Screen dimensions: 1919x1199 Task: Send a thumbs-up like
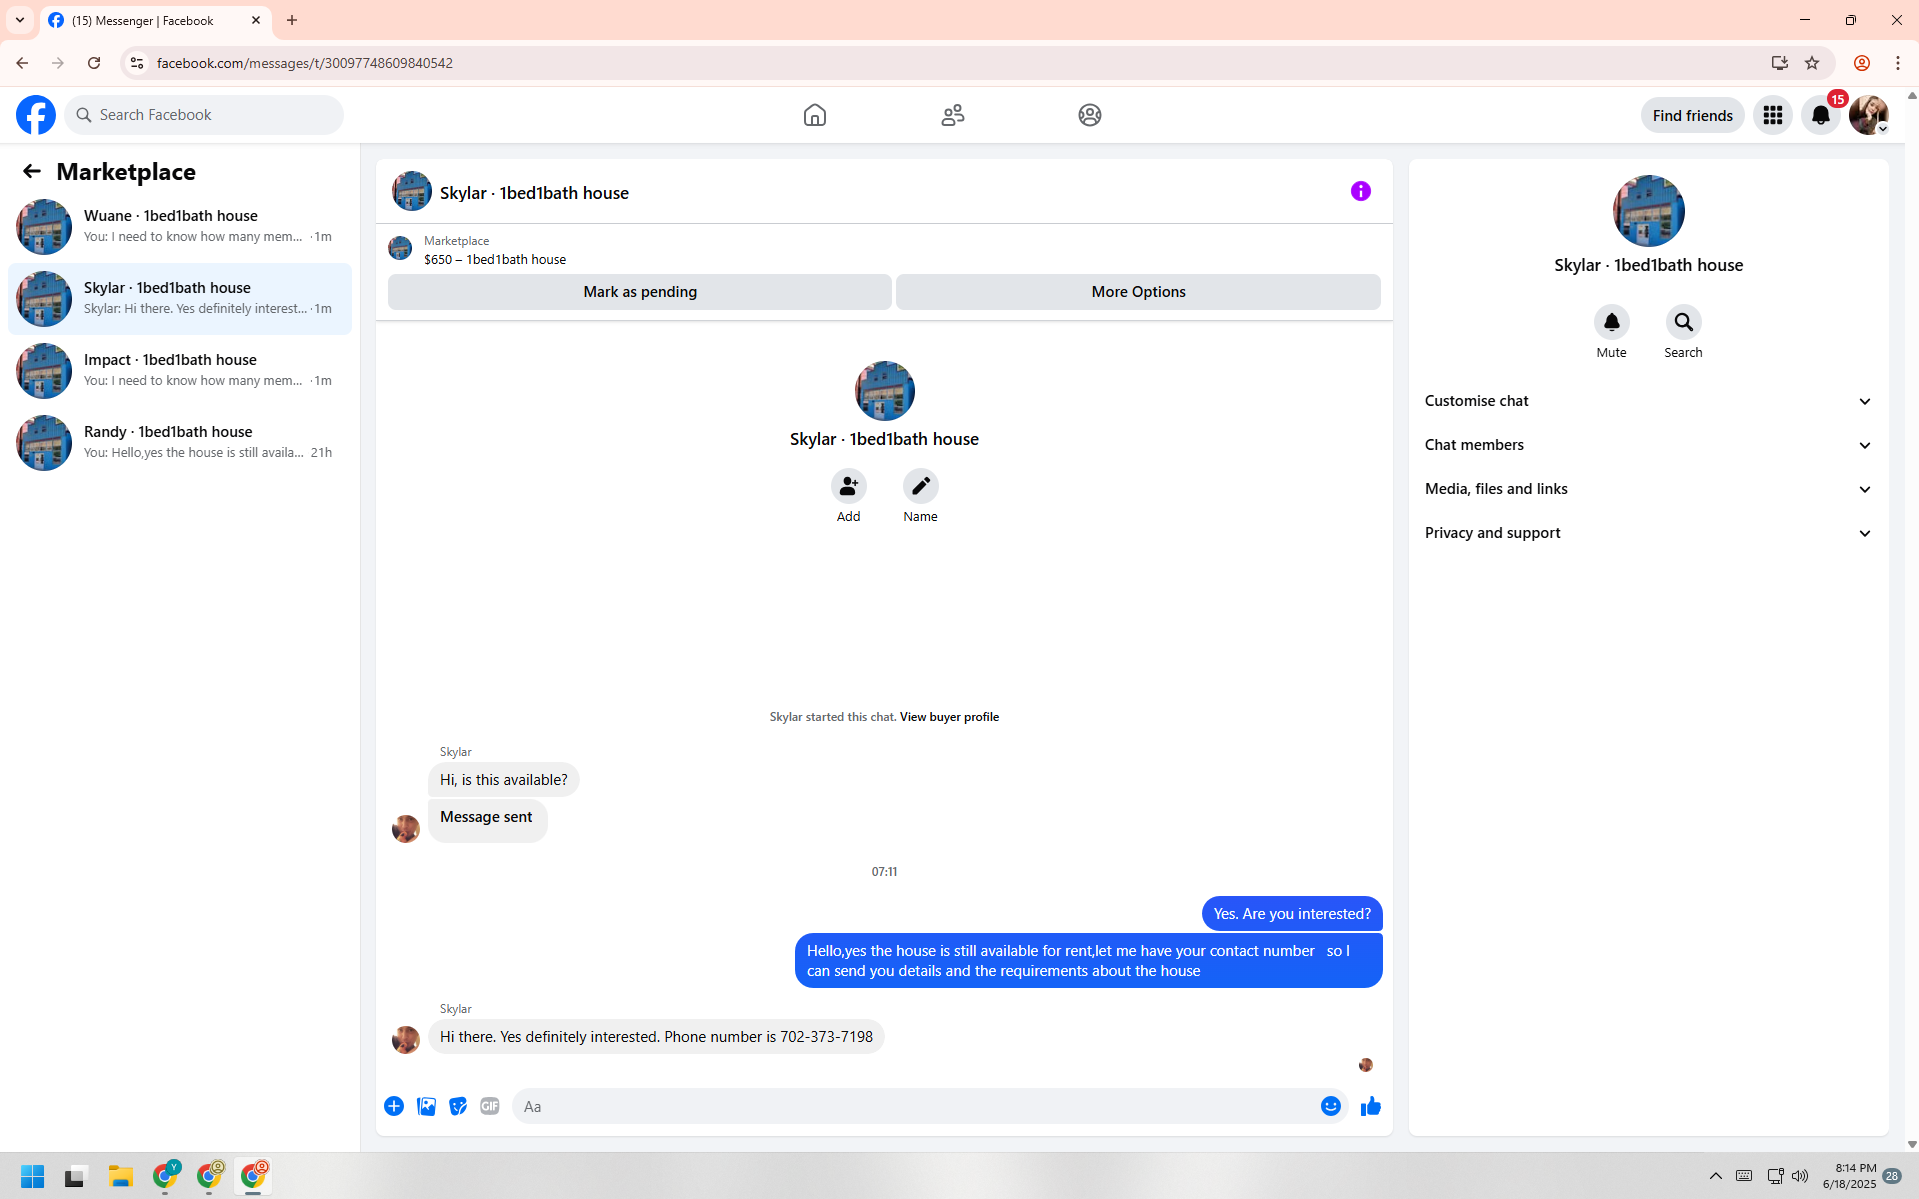click(x=1371, y=1106)
